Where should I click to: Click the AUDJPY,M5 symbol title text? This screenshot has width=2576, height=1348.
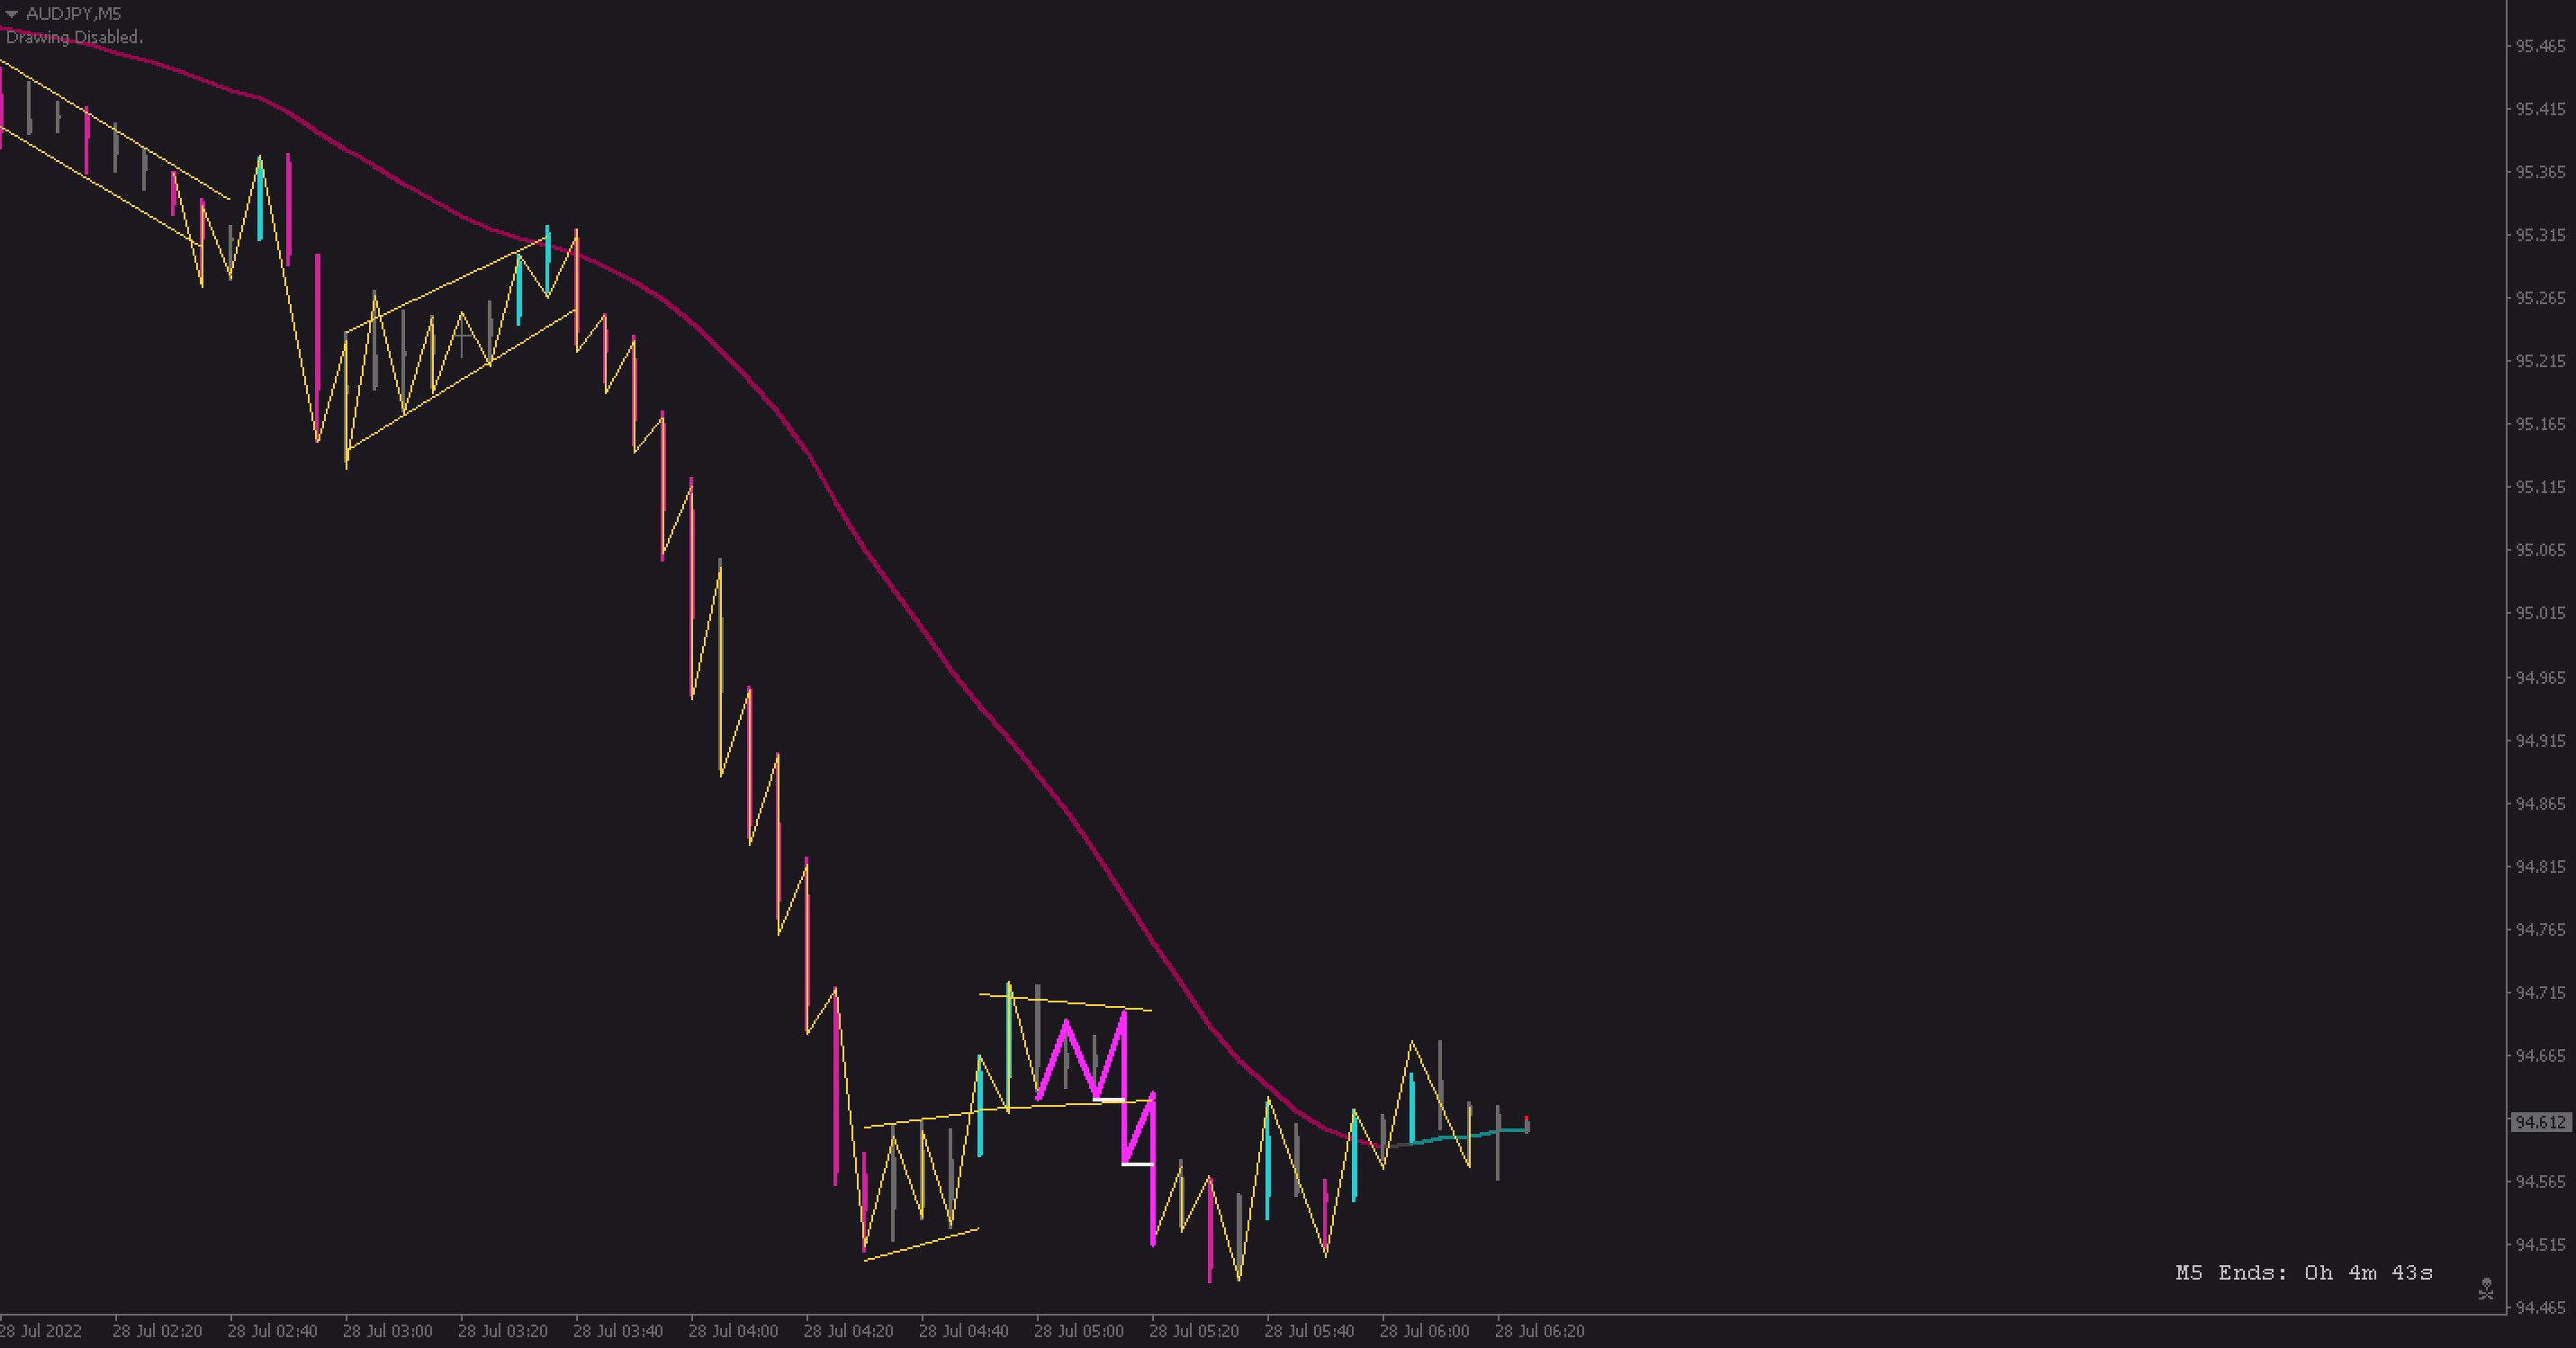[73, 14]
